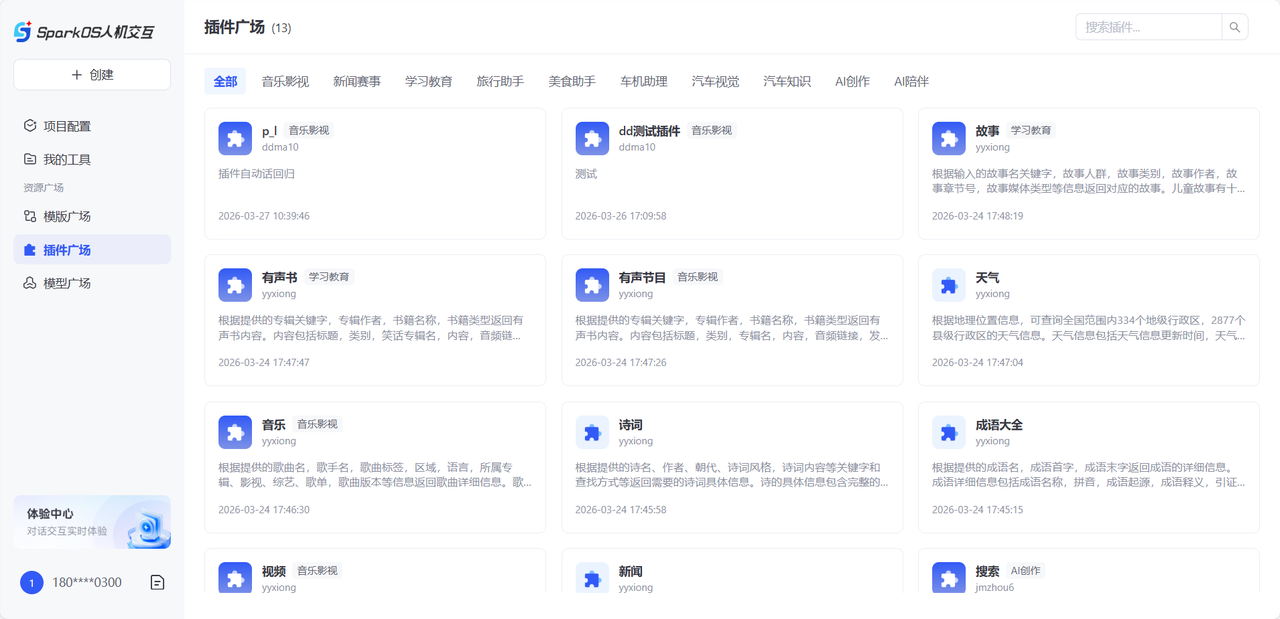Click the SparkOS logo icon
This screenshot has width=1280, height=619.
22,32
